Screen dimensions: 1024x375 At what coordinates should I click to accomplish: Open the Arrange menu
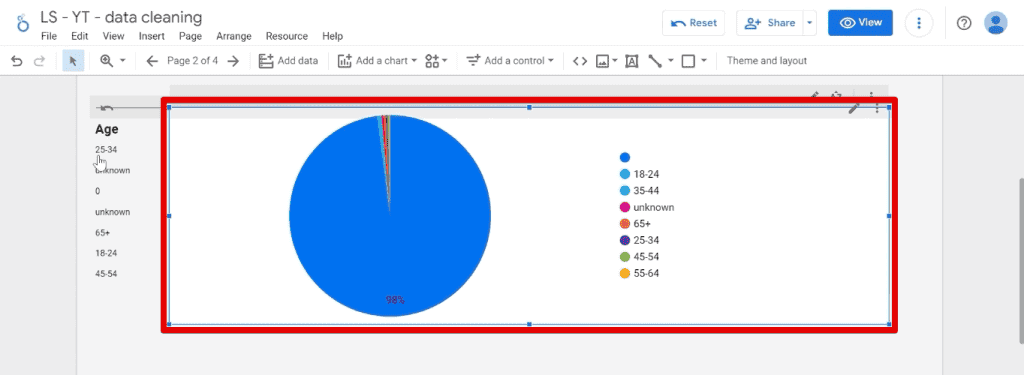click(x=234, y=36)
